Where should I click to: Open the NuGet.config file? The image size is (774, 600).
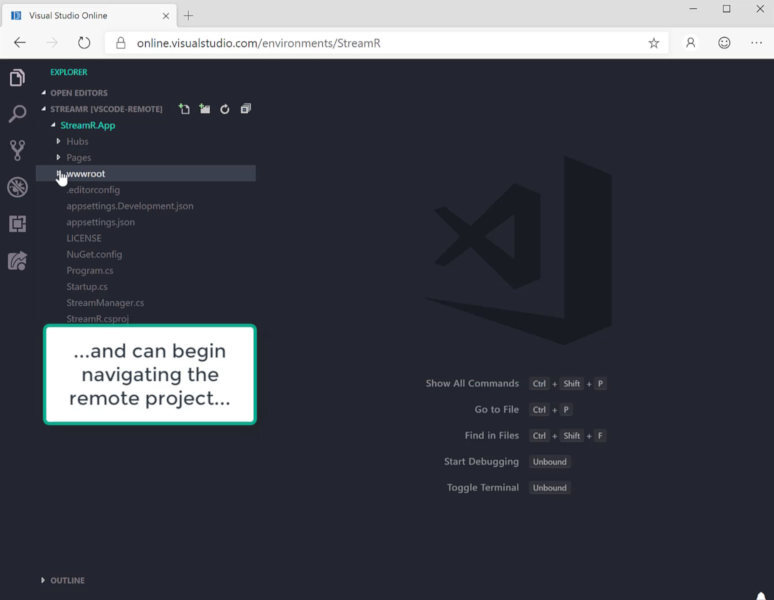coord(94,255)
